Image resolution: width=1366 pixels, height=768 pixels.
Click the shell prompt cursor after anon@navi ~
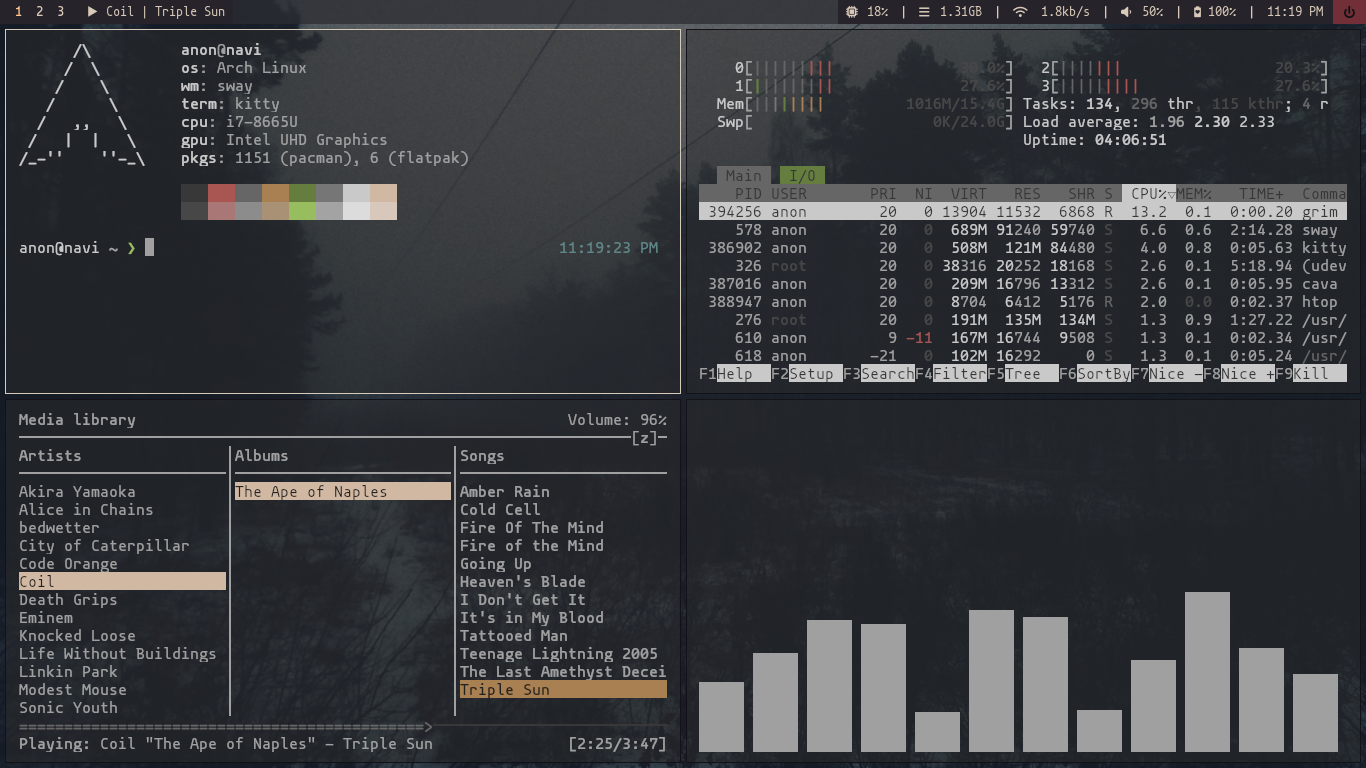150,247
